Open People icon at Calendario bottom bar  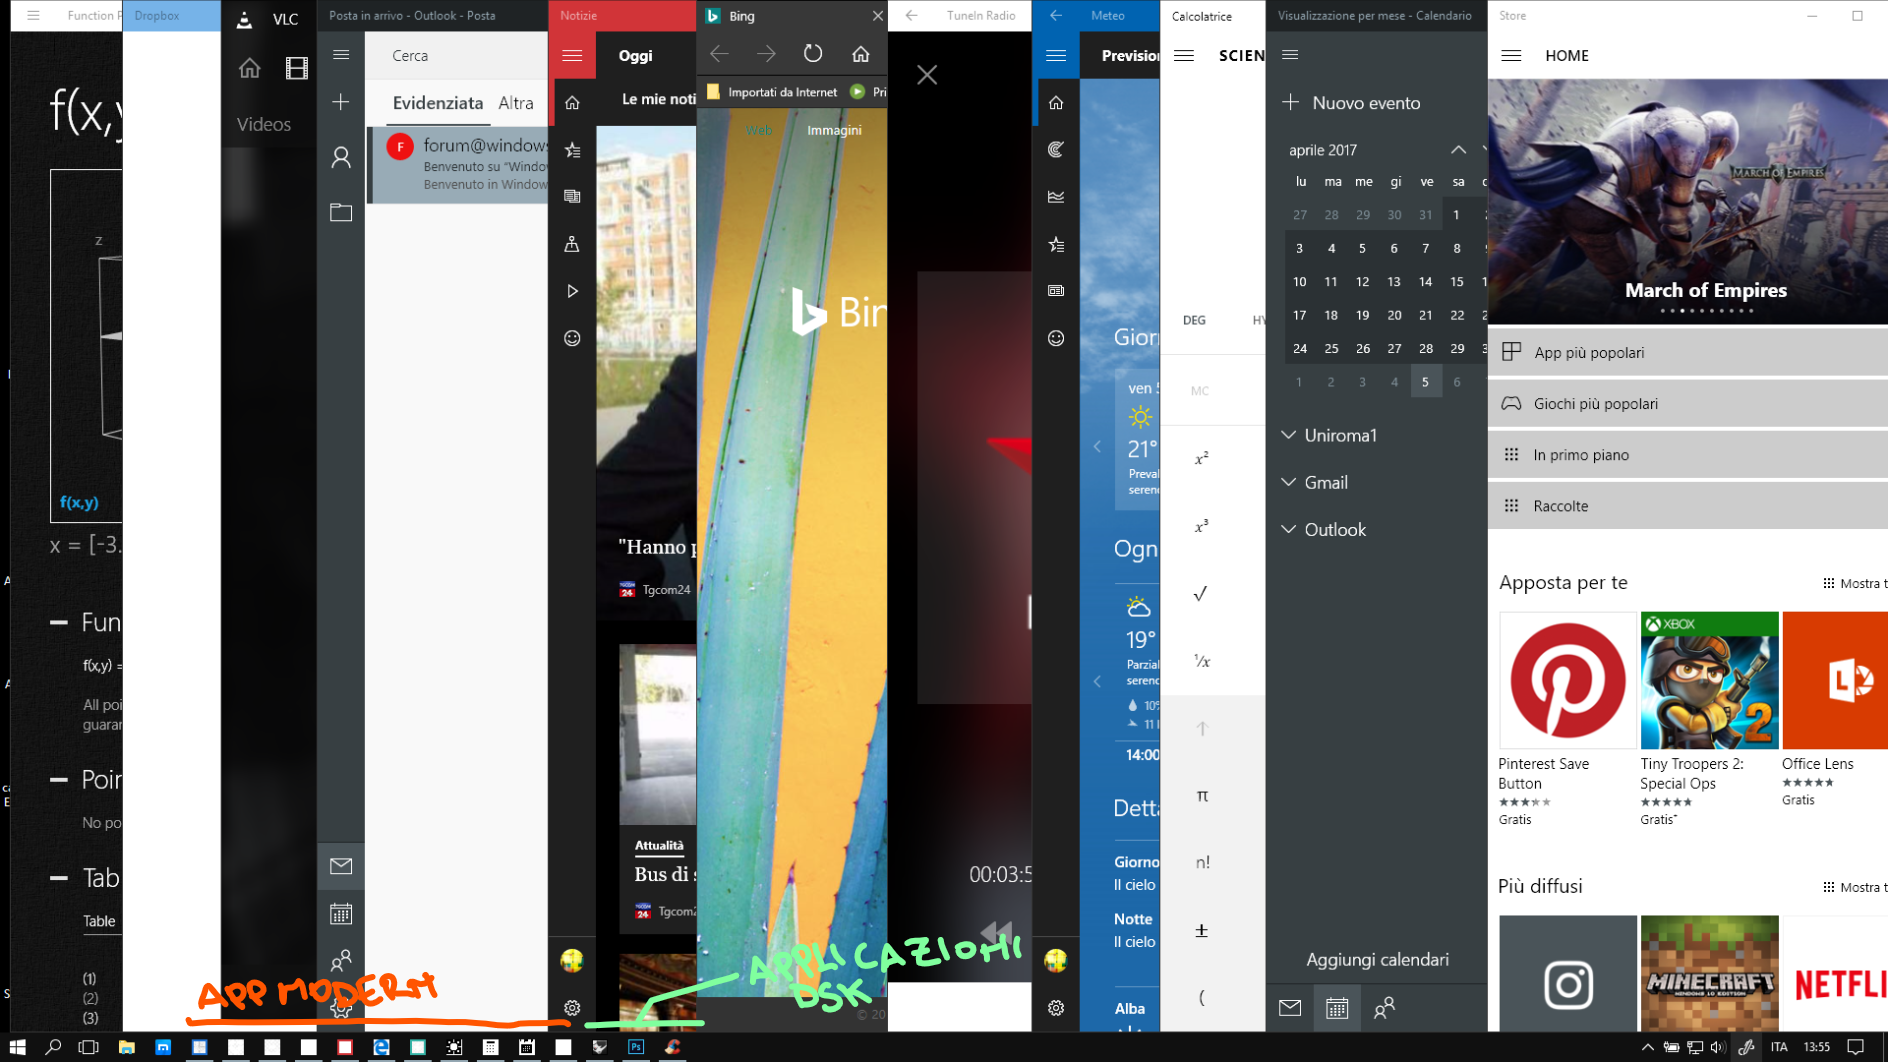click(1384, 1008)
